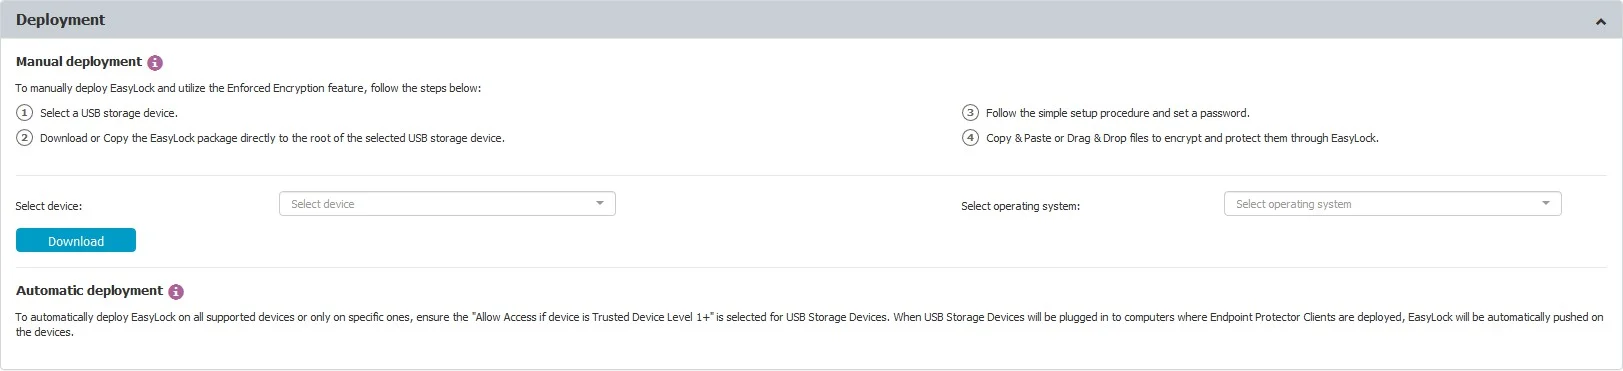
Task: Click the circled step 1 number icon
Action: [x=25, y=112]
